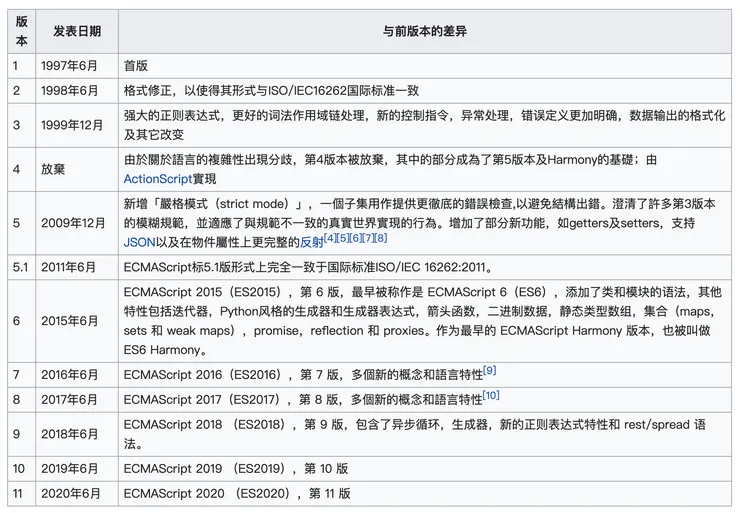
Task: Select the 2011年6月 date cell
Action: pyautogui.click(x=77, y=267)
